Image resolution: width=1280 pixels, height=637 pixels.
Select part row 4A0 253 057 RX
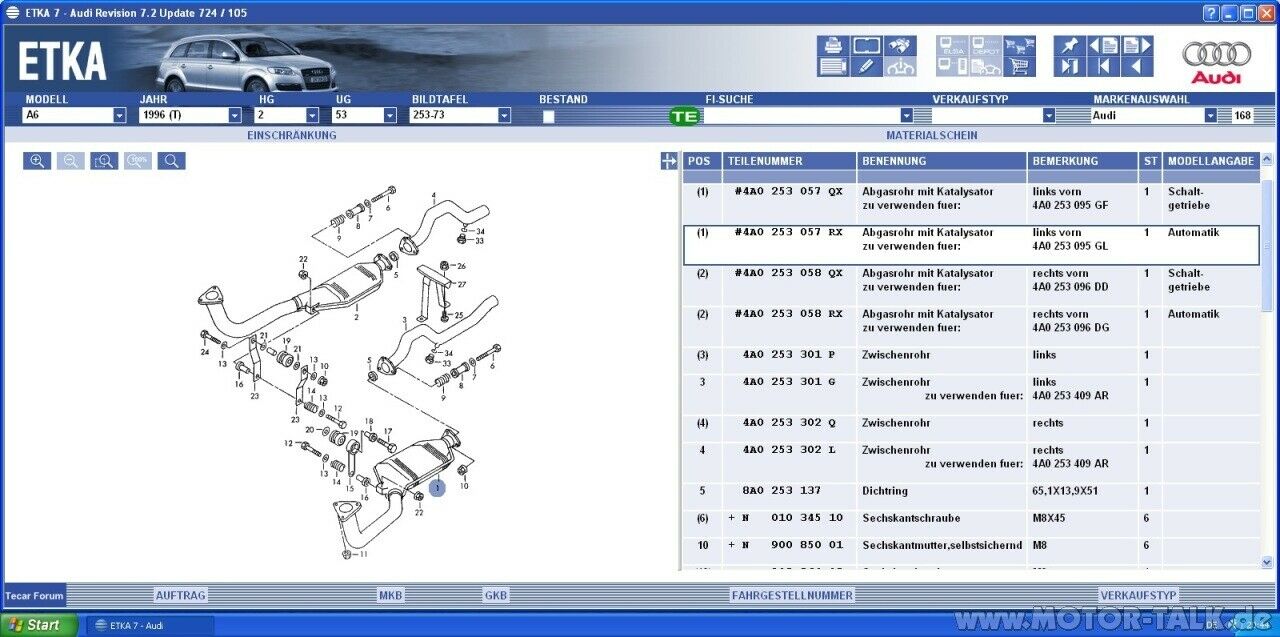pos(971,245)
